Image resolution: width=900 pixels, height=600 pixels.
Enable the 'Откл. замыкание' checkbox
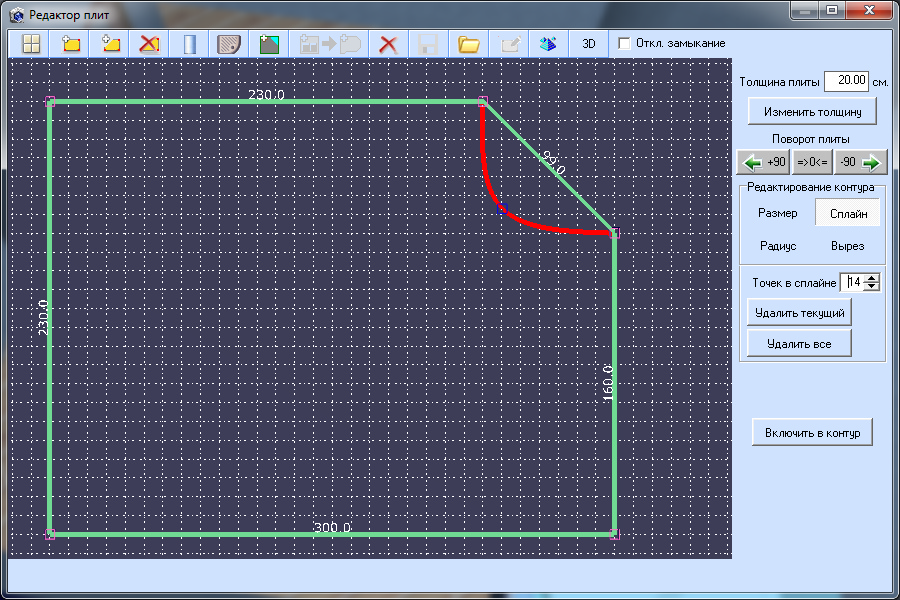(625, 44)
